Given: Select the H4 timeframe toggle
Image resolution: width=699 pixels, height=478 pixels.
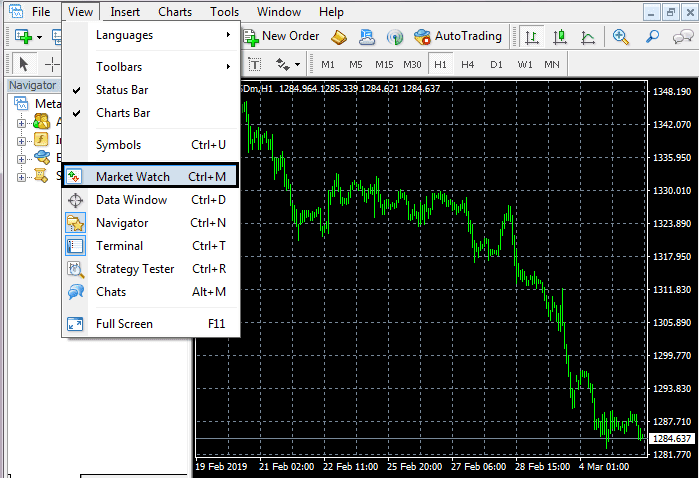Looking at the screenshot, I should (x=468, y=64).
